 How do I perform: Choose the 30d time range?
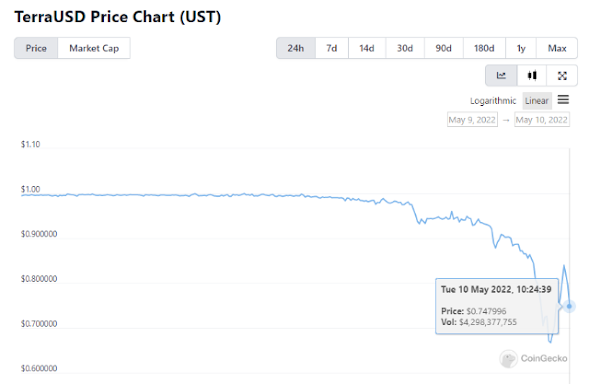pyautogui.click(x=405, y=48)
